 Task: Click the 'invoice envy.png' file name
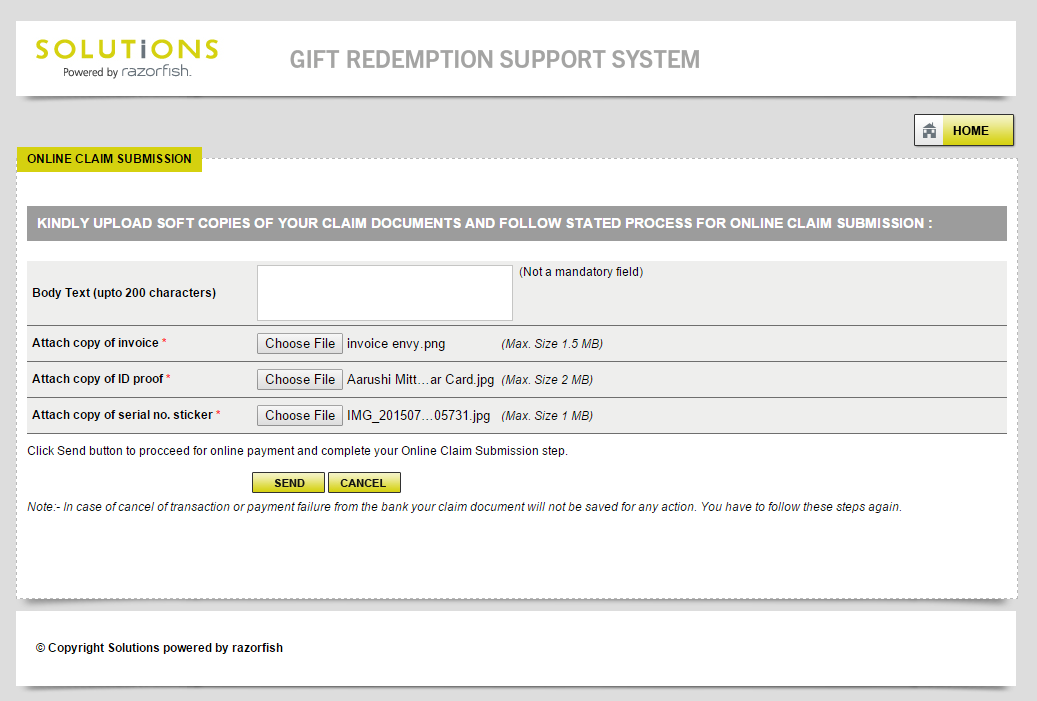pyautogui.click(x=396, y=344)
